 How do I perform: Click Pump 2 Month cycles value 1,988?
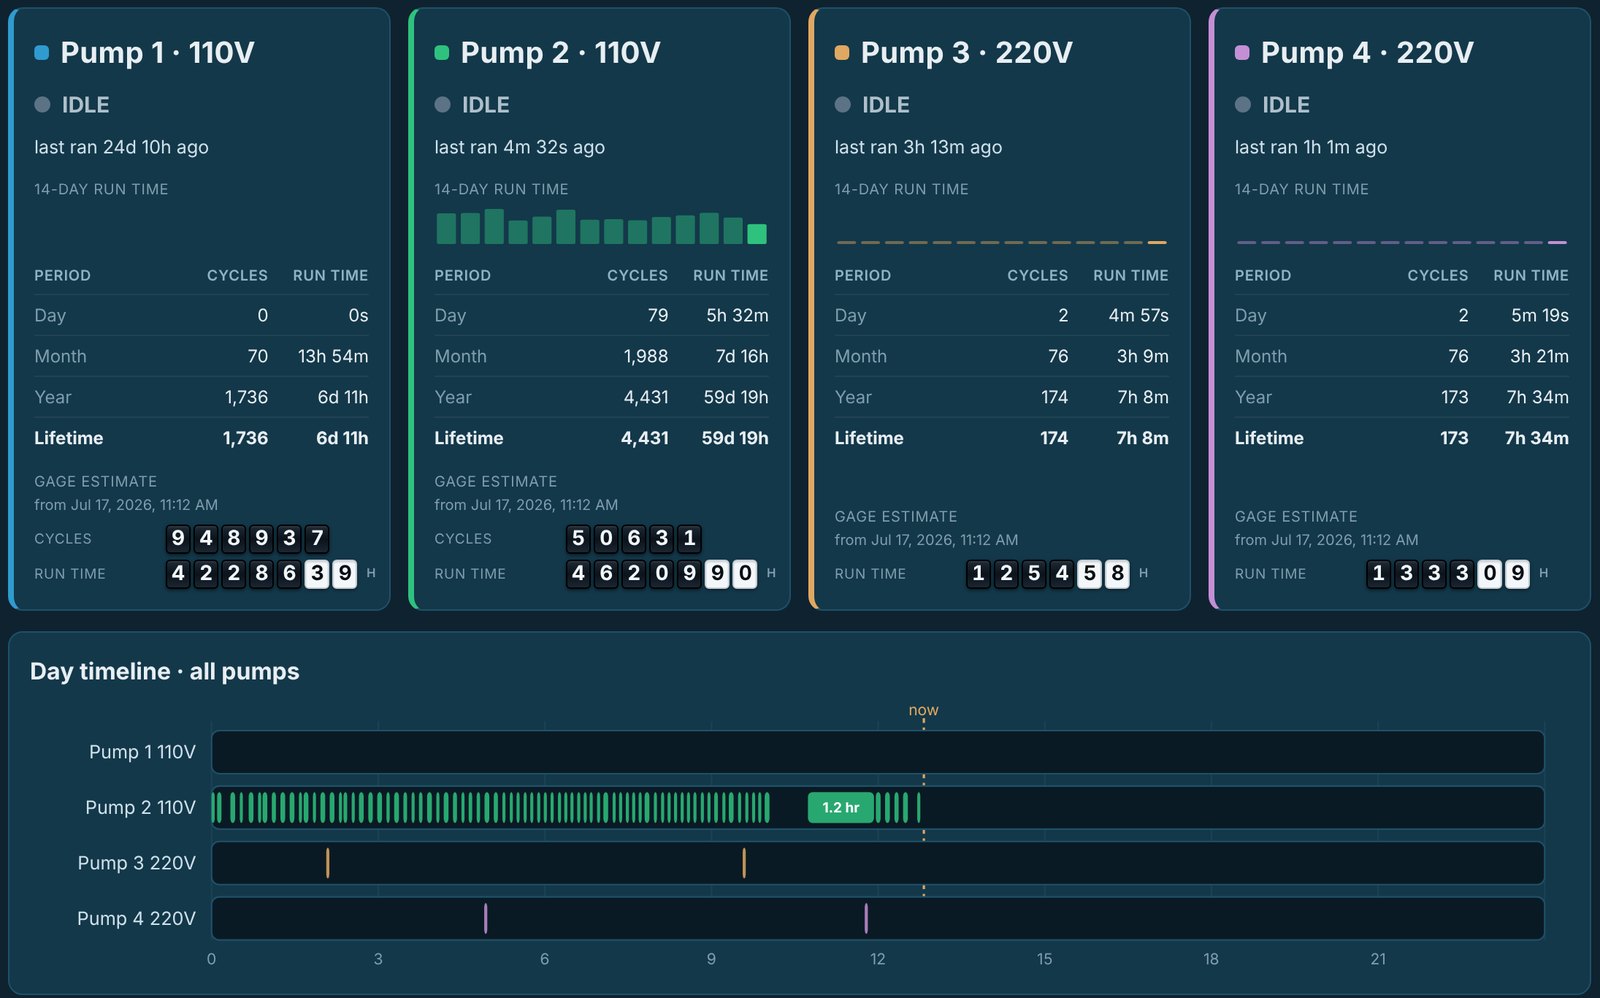646,356
